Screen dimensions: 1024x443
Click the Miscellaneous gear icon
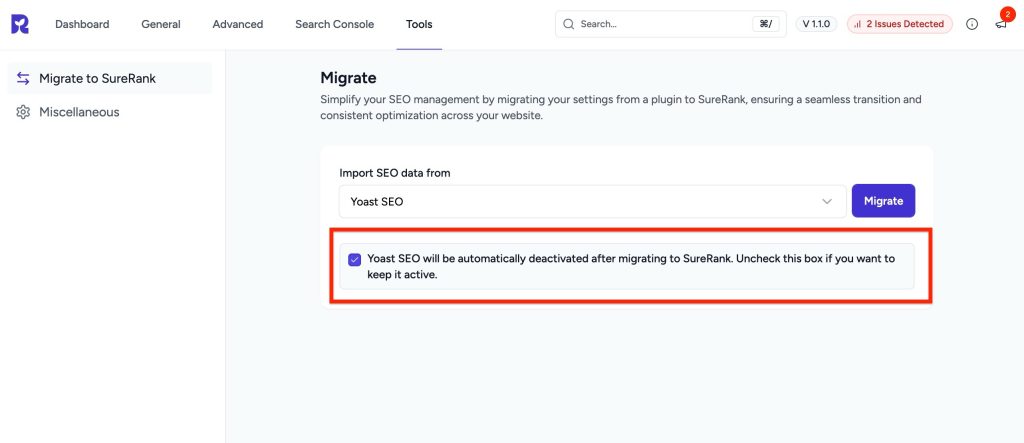(x=23, y=112)
